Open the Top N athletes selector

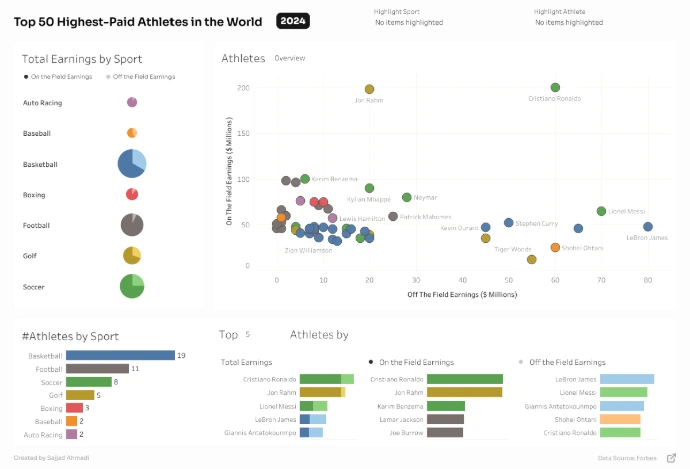(x=247, y=335)
